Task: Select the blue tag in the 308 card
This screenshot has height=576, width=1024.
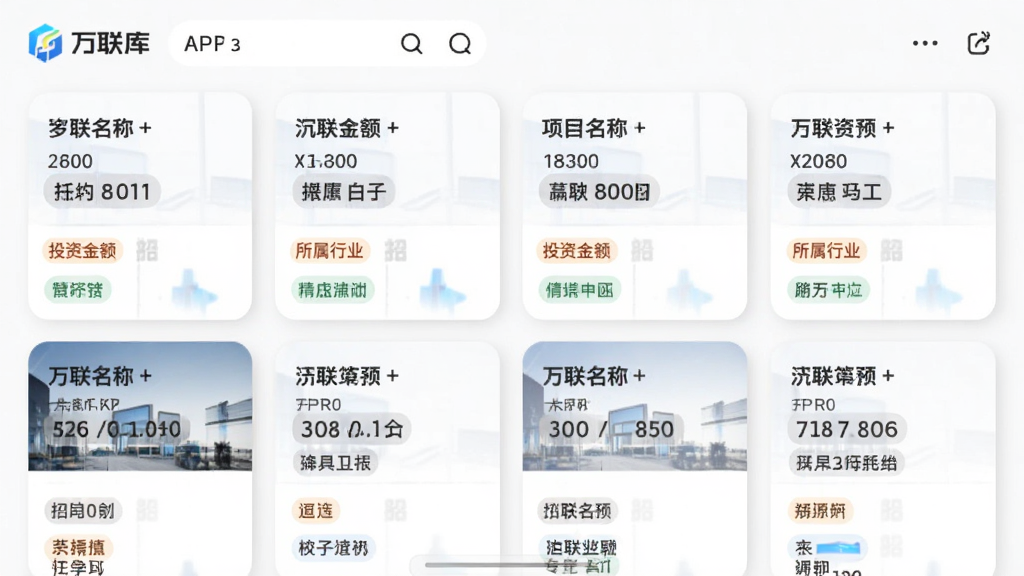Action: point(333,548)
